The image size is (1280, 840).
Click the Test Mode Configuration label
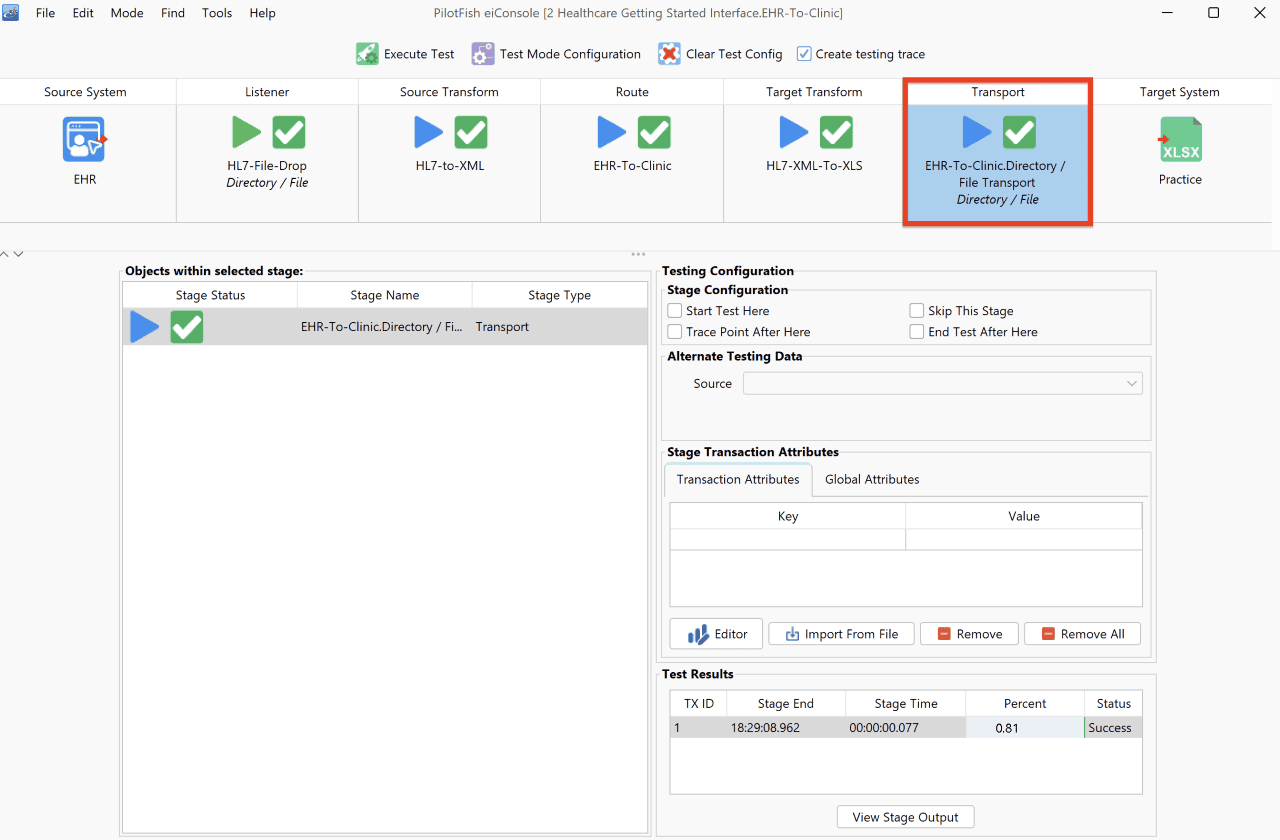(x=570, y=54)
